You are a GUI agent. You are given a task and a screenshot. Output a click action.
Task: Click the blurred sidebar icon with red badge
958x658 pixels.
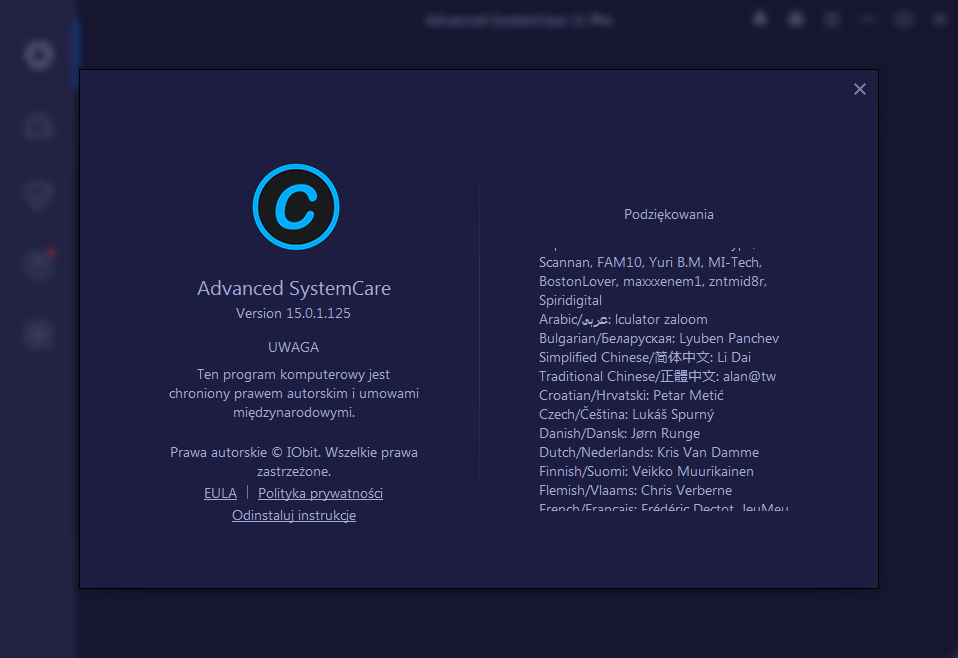point(40,265)
